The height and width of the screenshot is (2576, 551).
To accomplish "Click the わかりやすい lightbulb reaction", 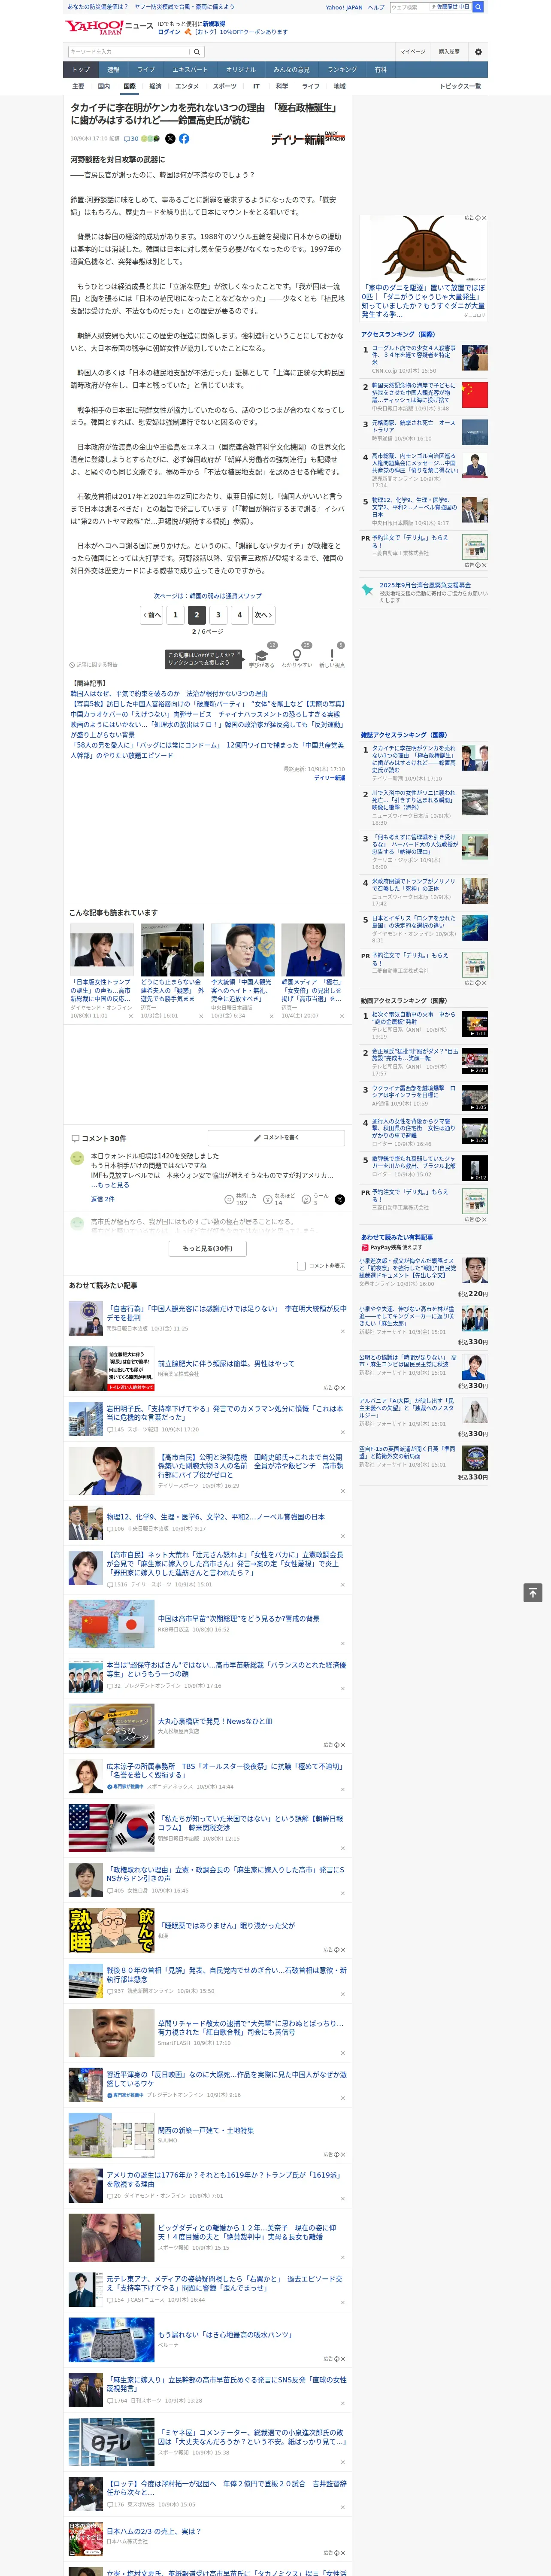I will click(297, 655).
